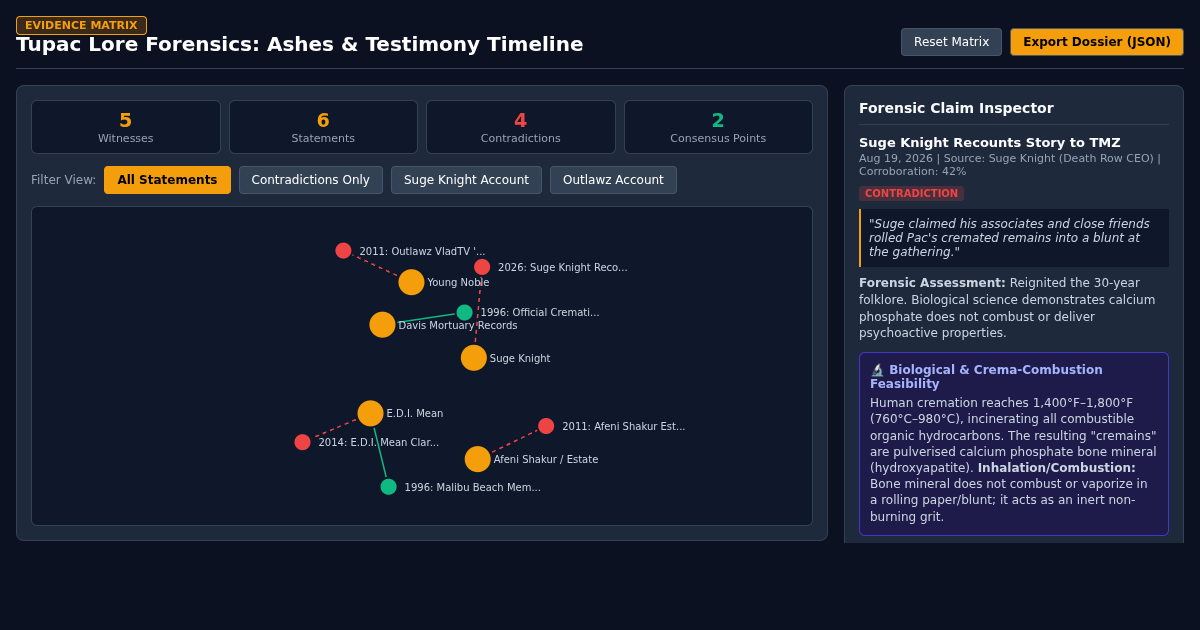Image resolution: width=1200 pixels, height=630 pixels.
Task: Click the EVIDENCE MATRIX badge
Action: (81, 25)
